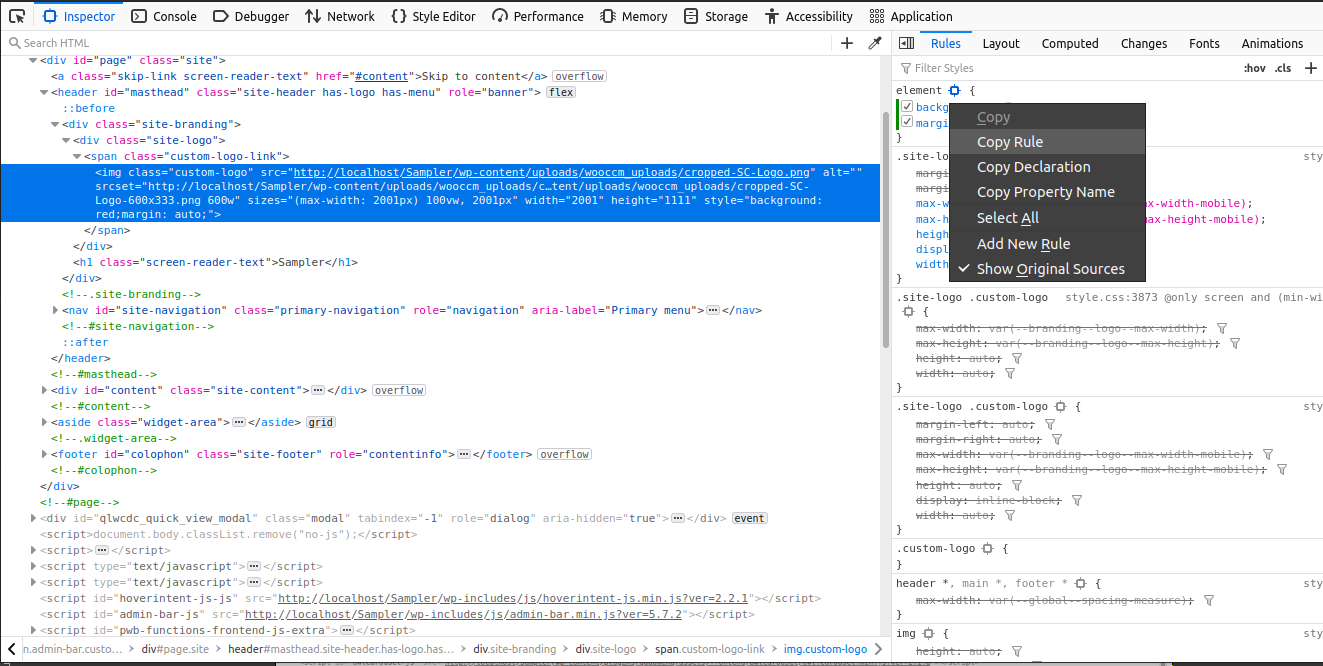
Task: Click the grid badge on aside
Action: 320,422
